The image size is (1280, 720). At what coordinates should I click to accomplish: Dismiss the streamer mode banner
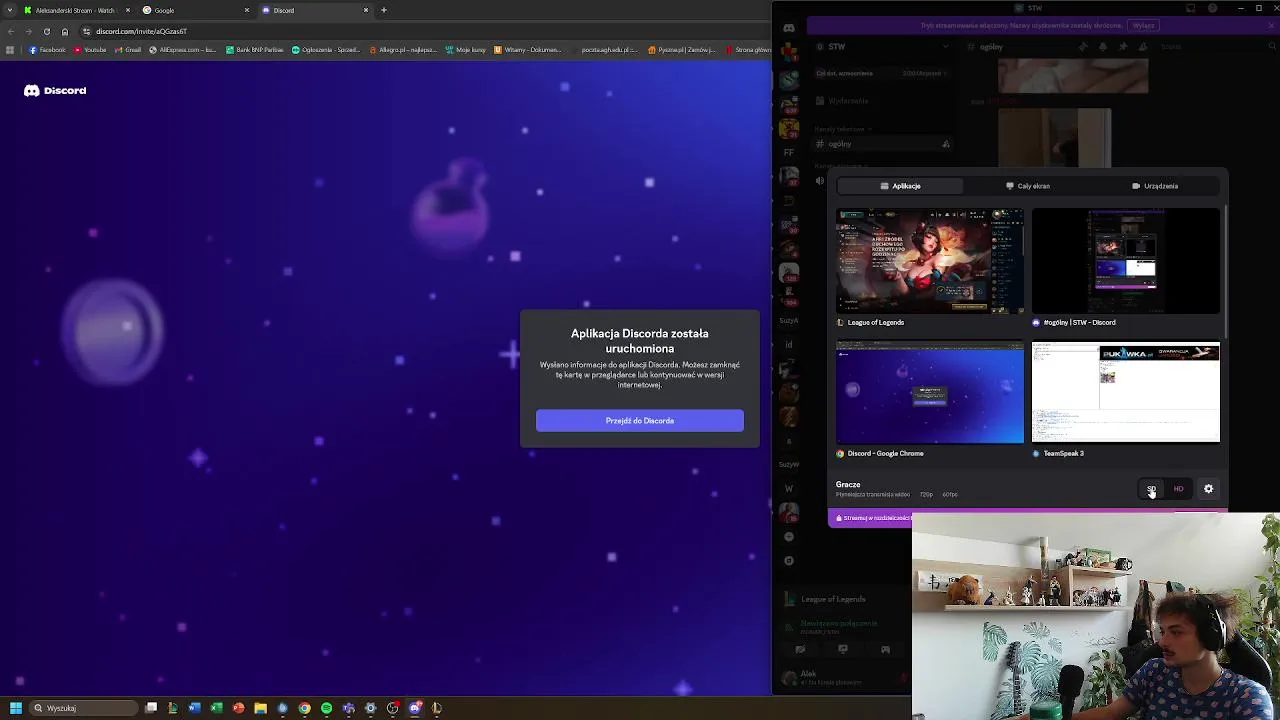pyautogui.click(x=1269, y=26)
